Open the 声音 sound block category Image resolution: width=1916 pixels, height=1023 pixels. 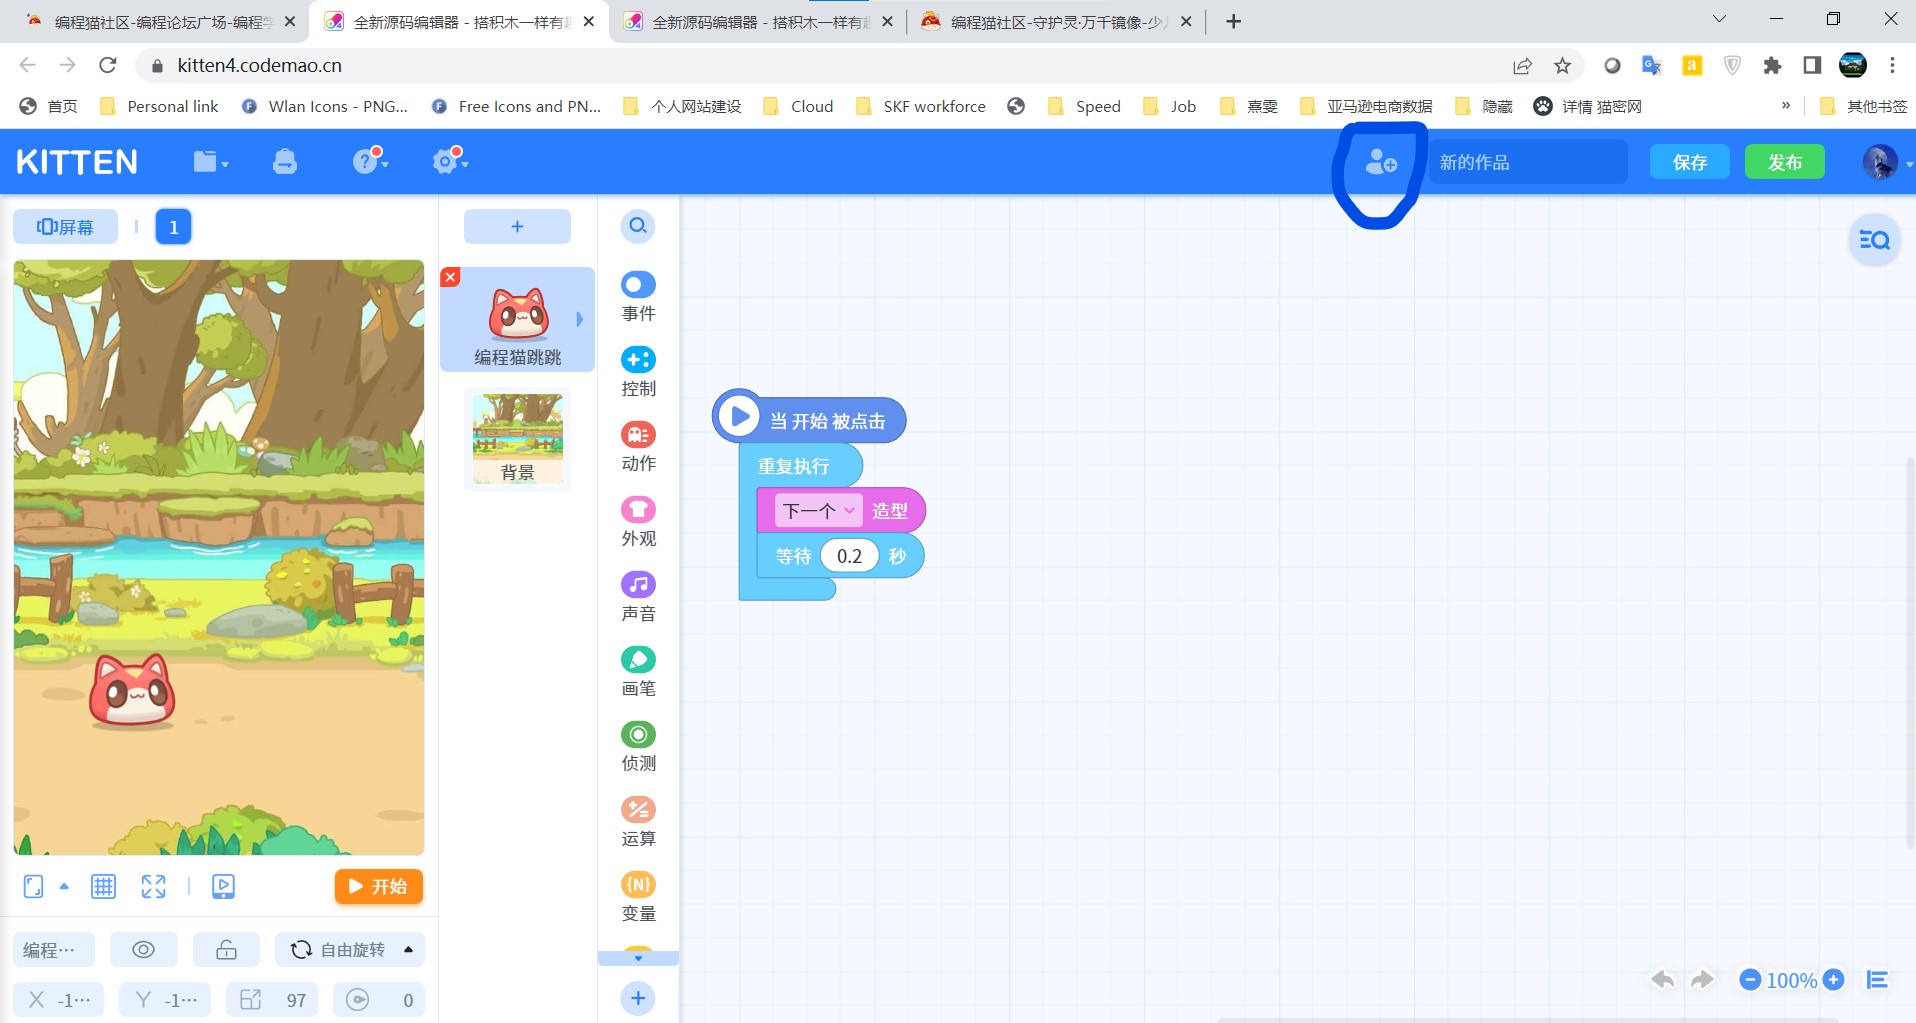point(638,597)
